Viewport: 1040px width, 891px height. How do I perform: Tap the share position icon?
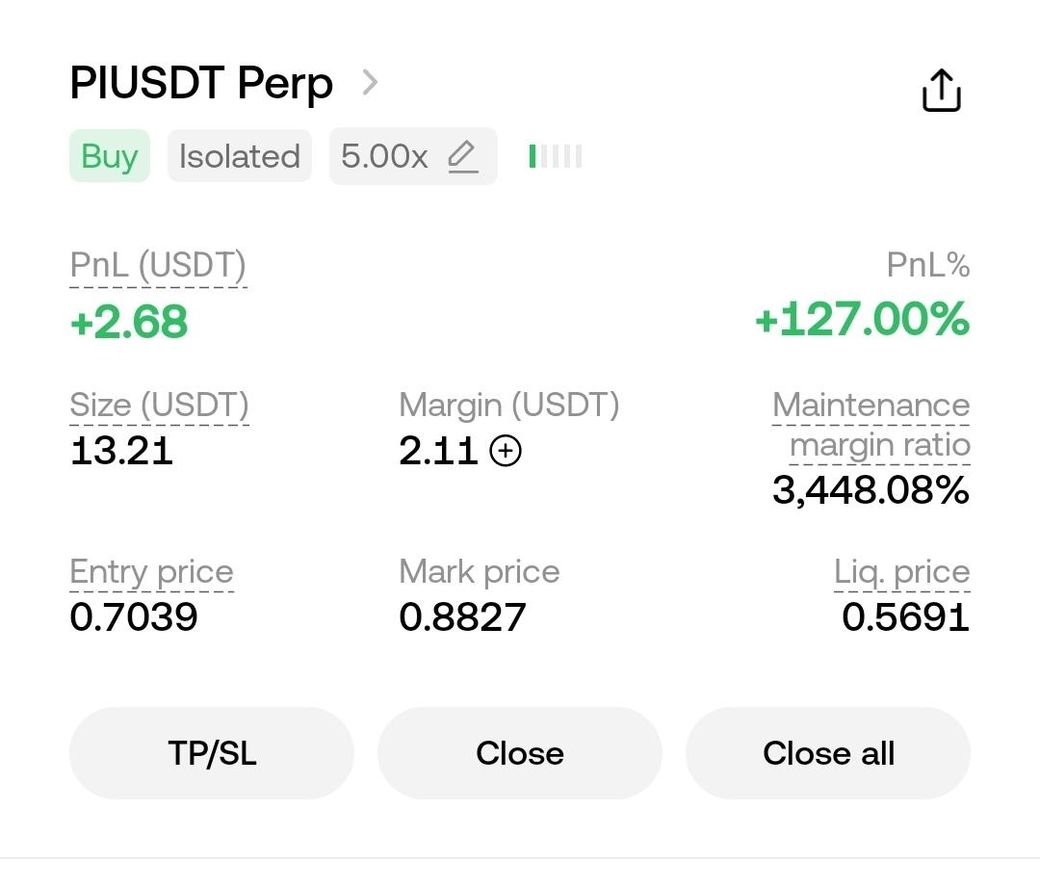click(941, 90)
